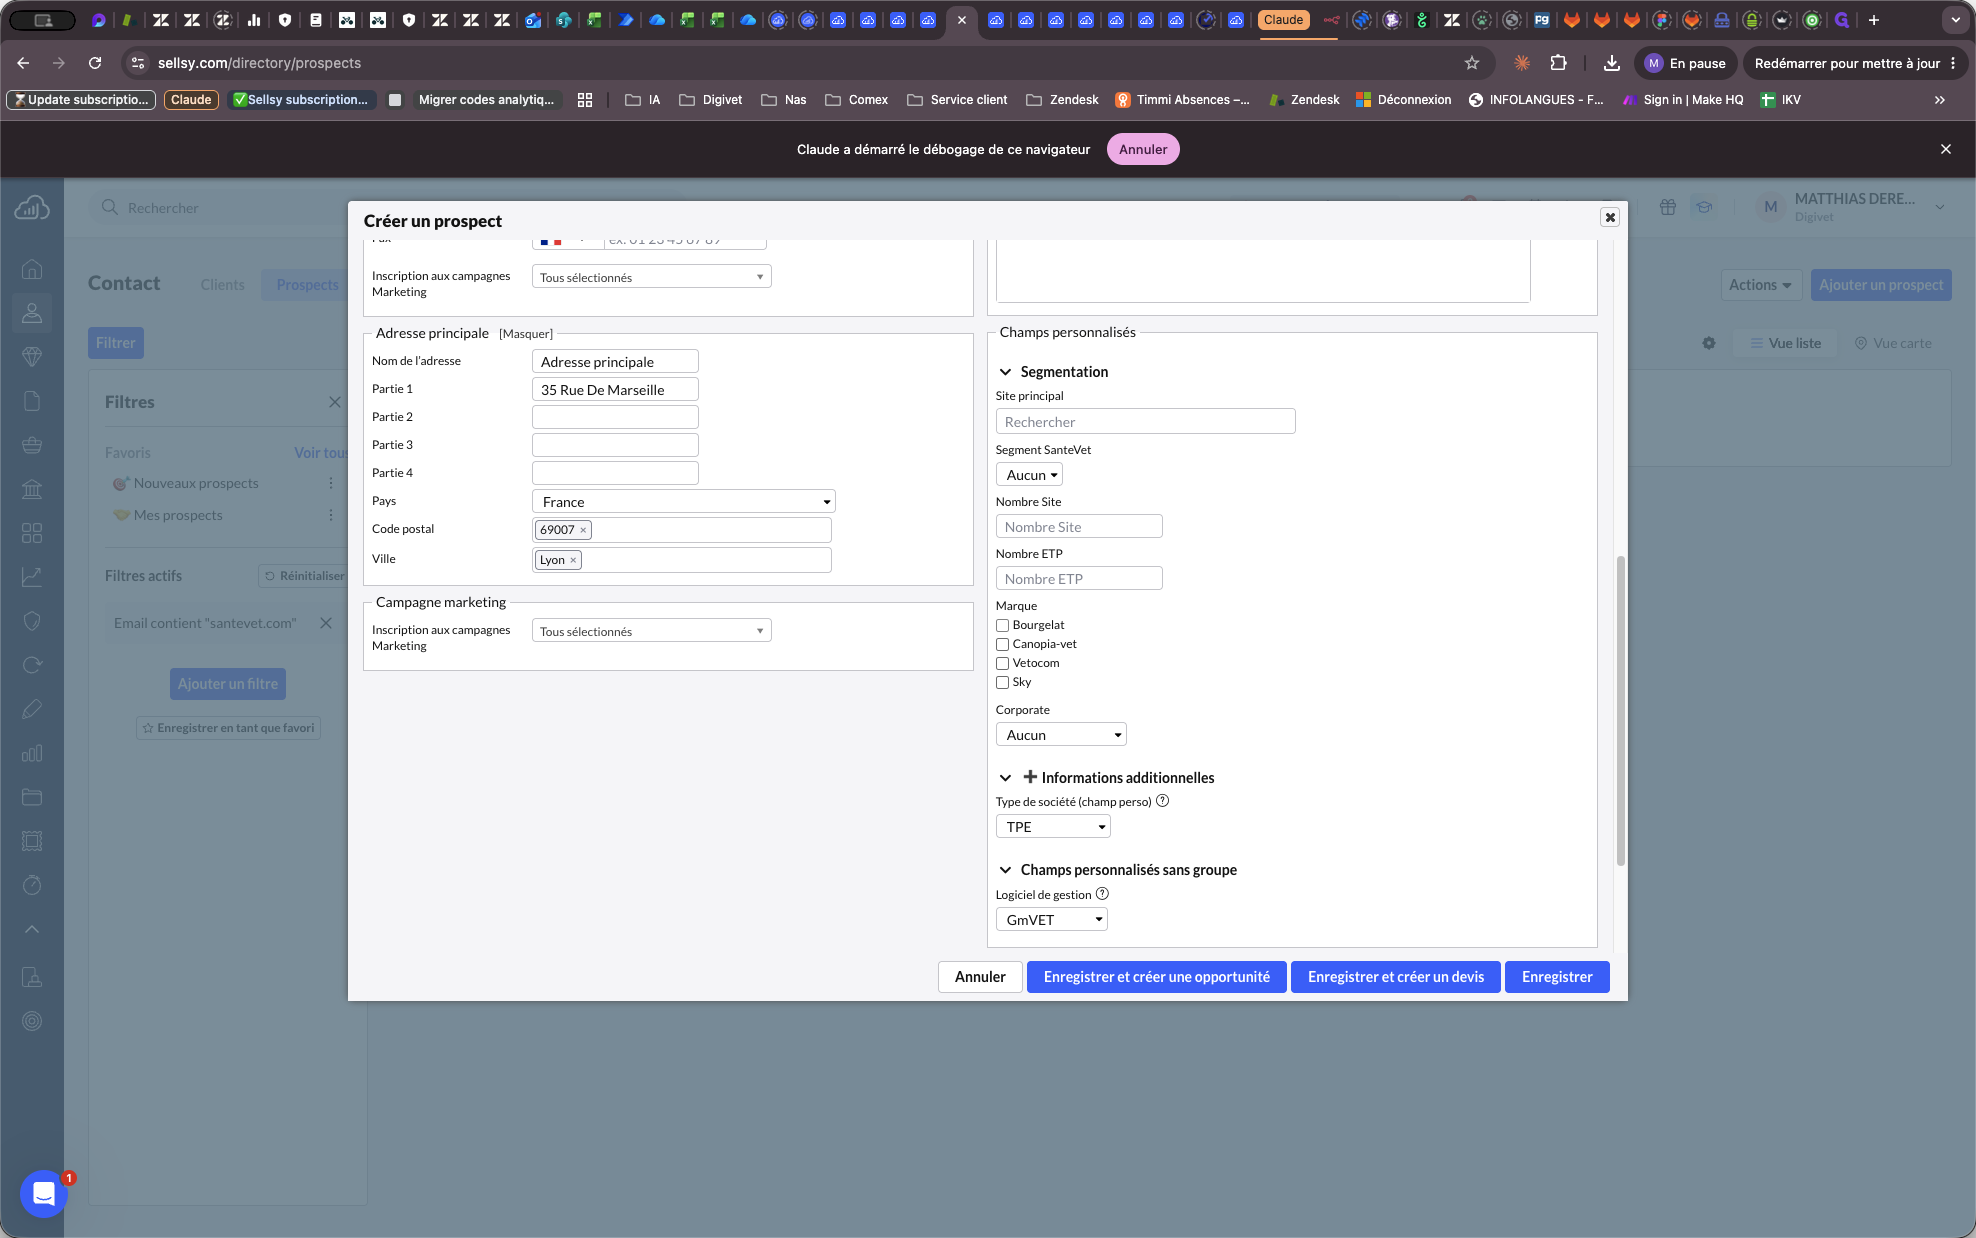
Task: Switch to Vue liste view
Action: pyautogui.click(x=1785, y=343)
